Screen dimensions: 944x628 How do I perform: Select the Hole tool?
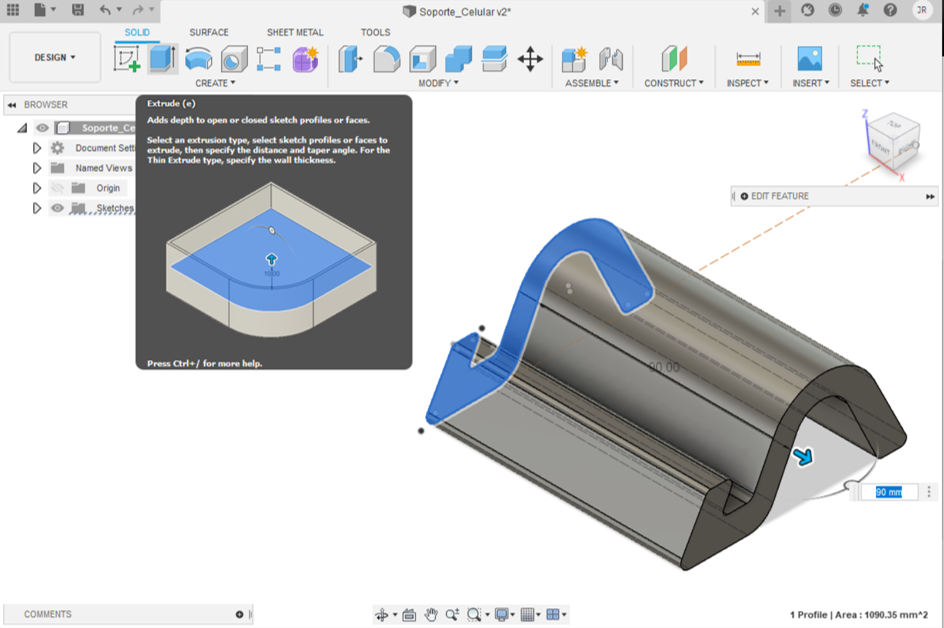[x=234, y=59]
